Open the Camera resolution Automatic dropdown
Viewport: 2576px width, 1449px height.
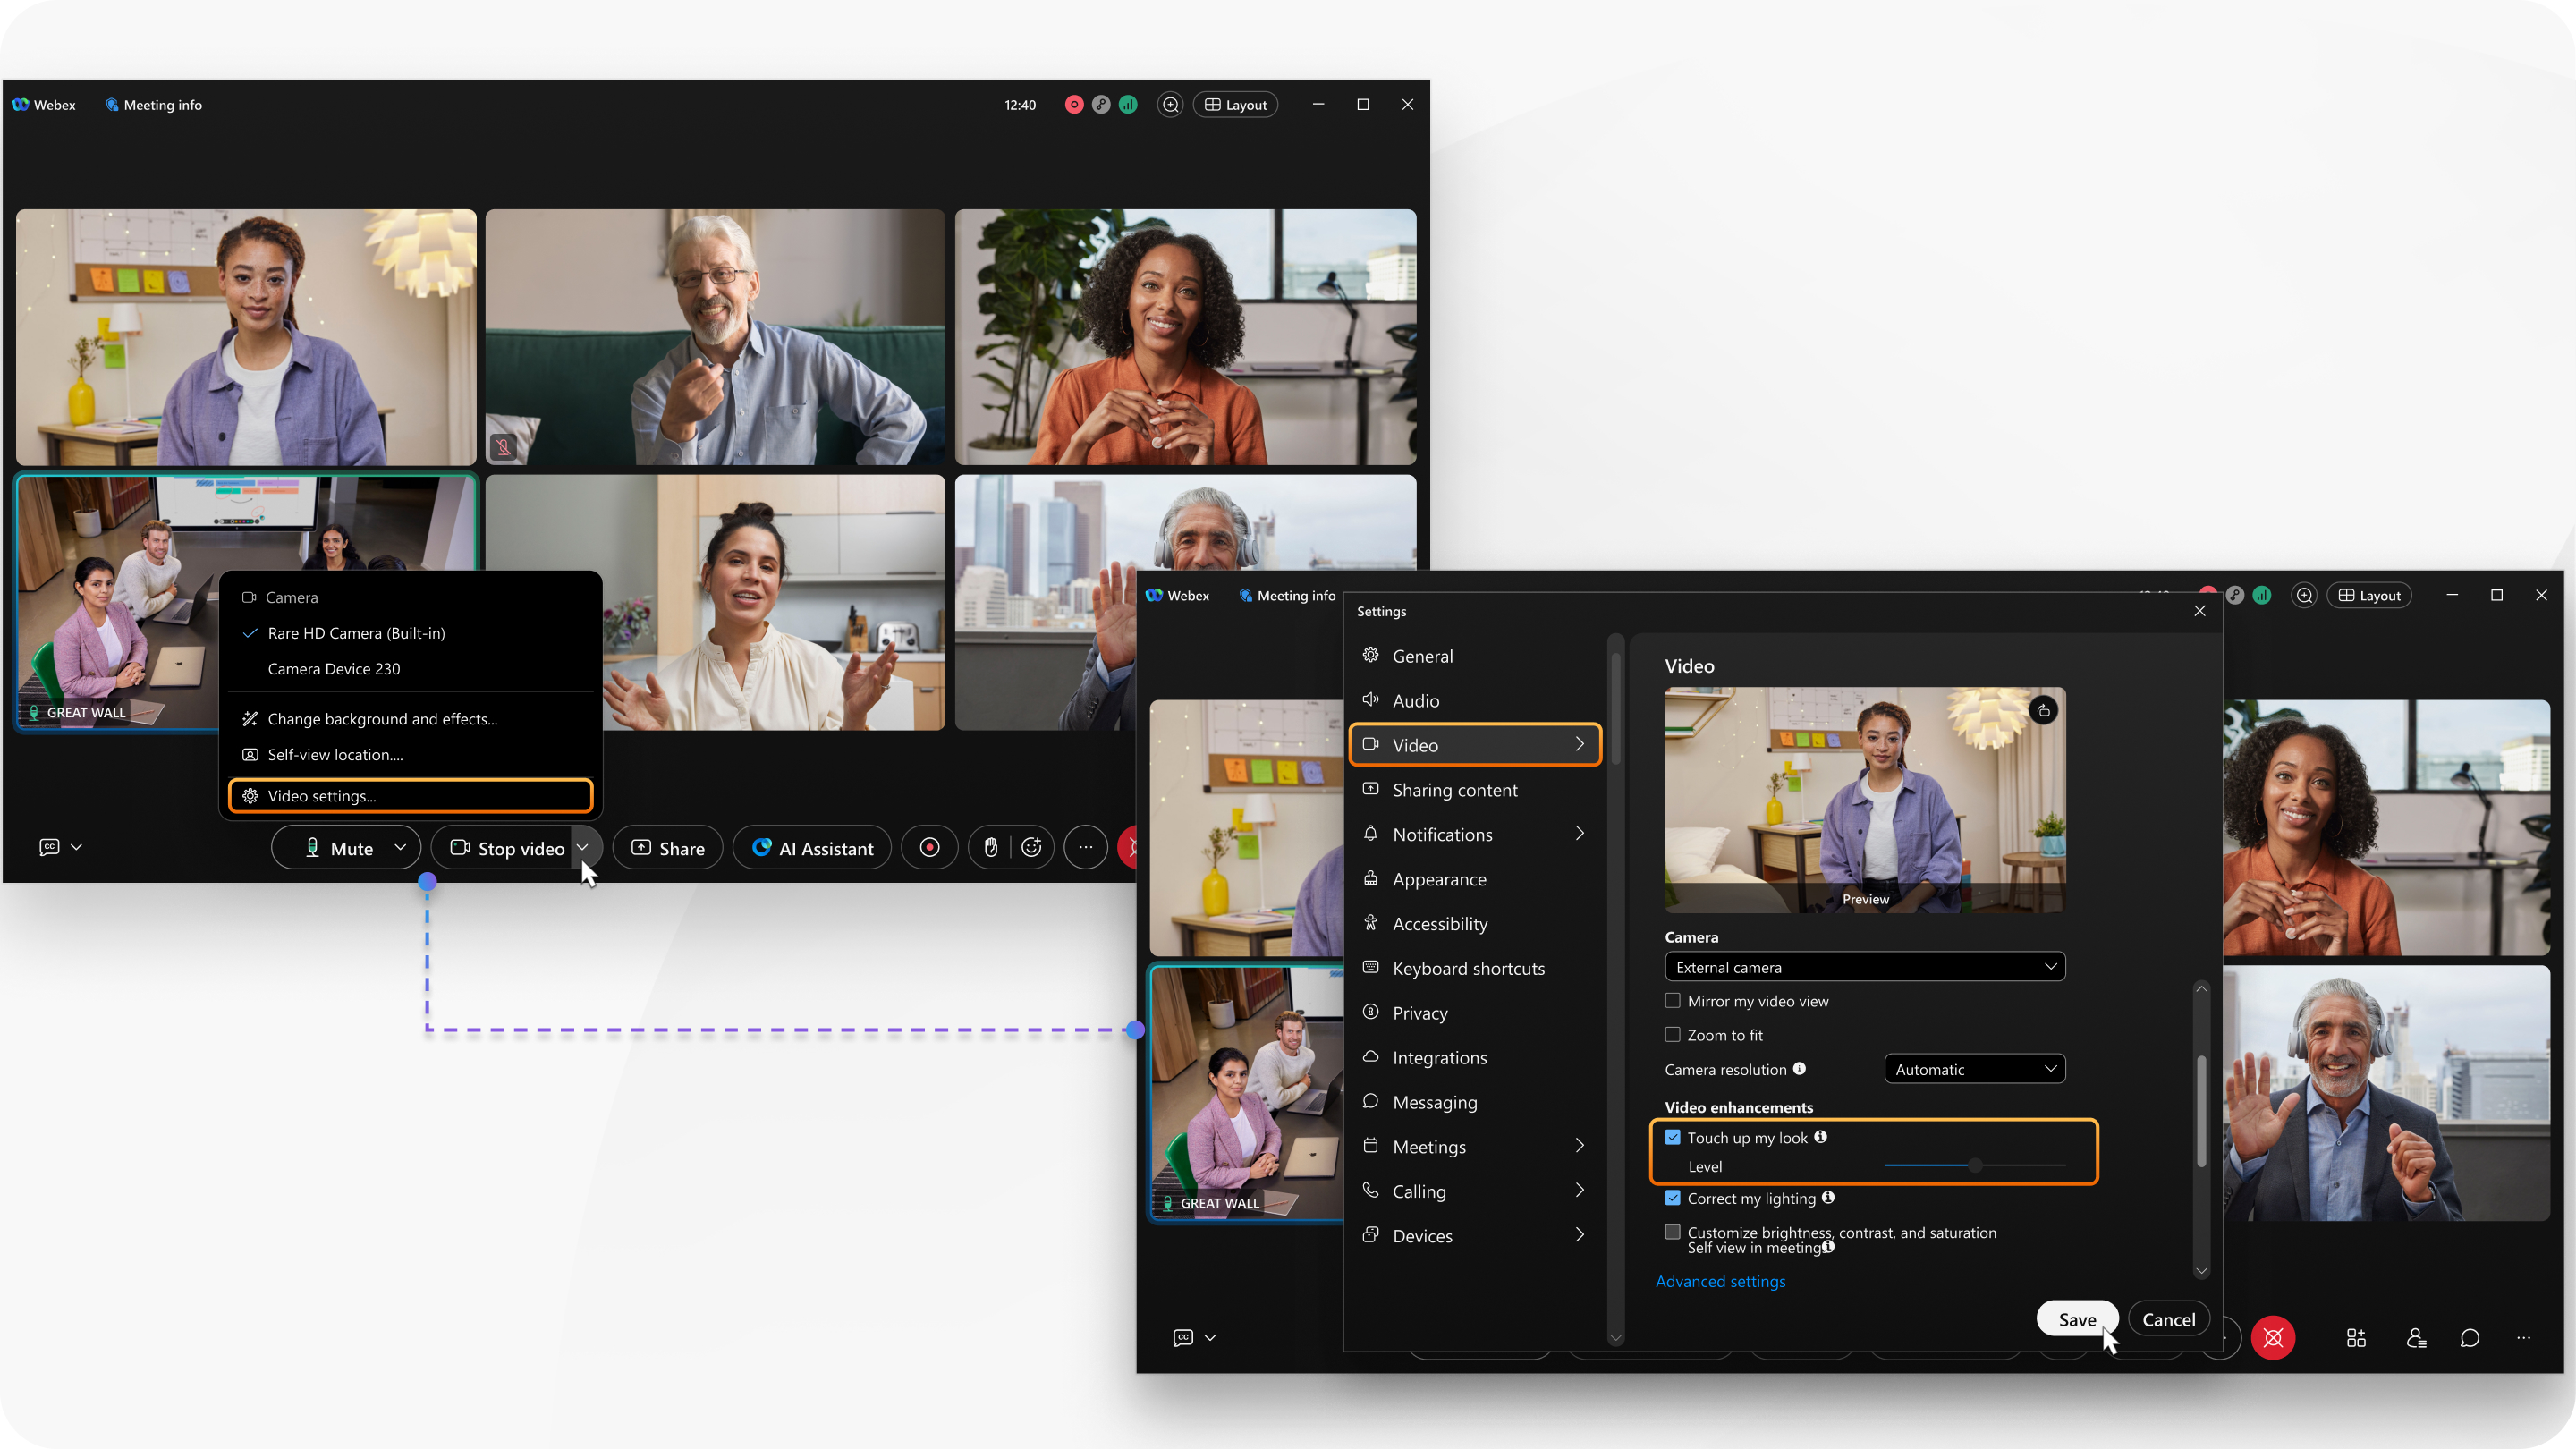tap(1974, 1069)
